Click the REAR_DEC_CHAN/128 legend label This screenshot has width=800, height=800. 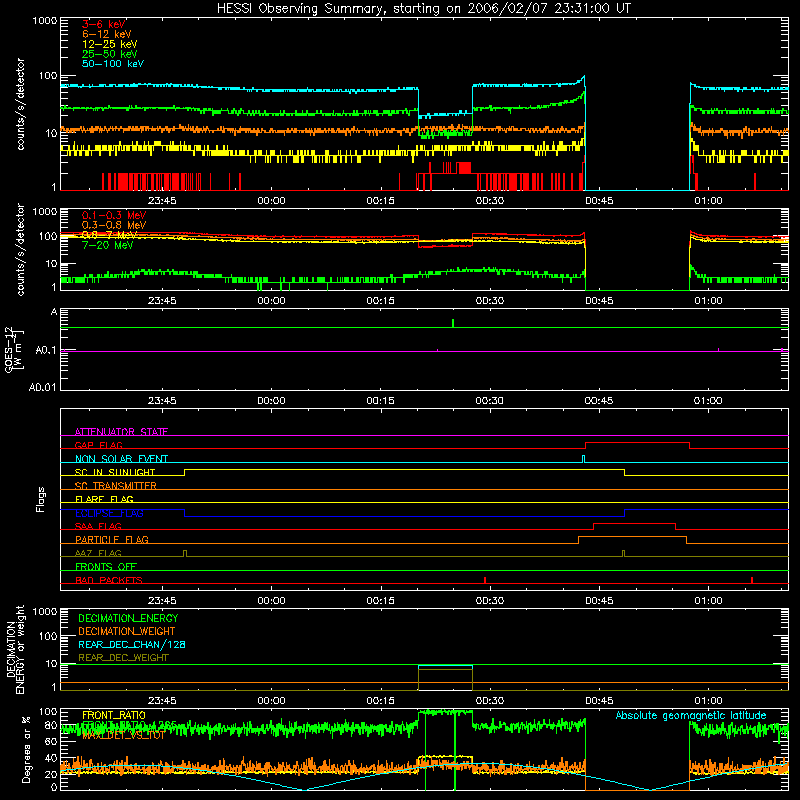click(132, 645)
